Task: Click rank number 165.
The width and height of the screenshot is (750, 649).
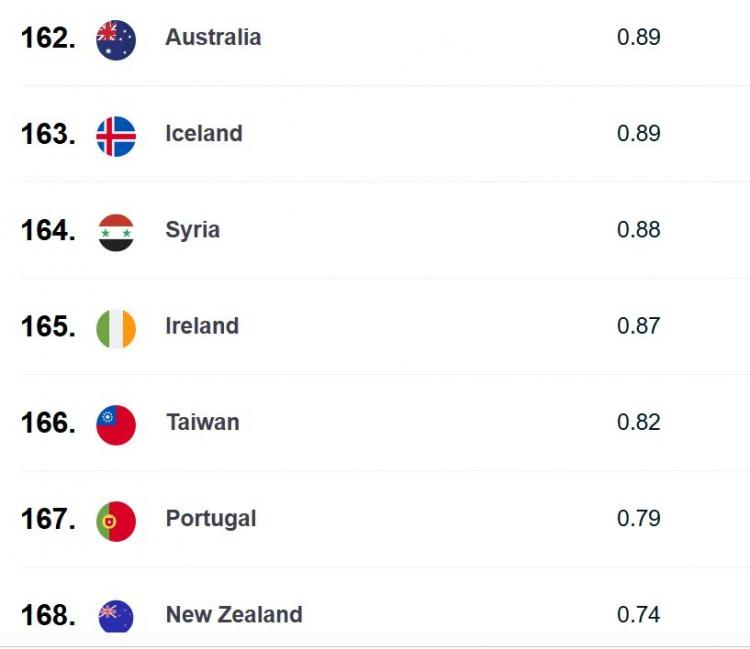Action: 48,327
